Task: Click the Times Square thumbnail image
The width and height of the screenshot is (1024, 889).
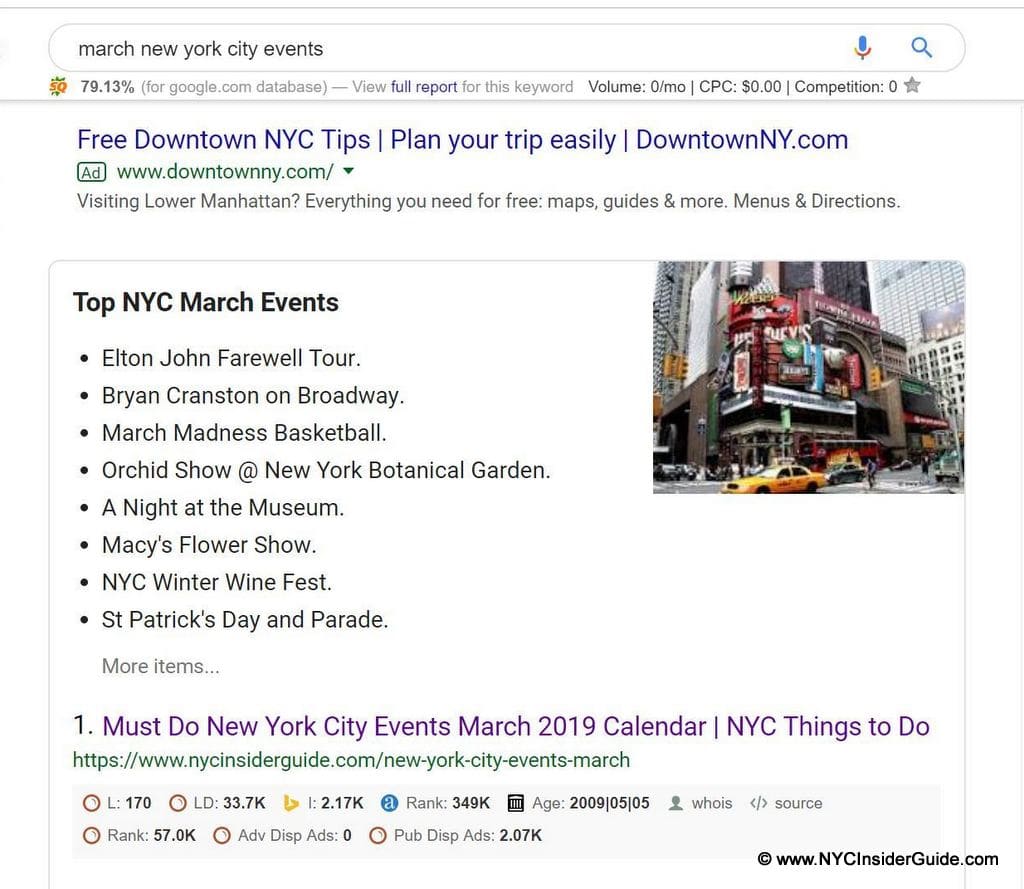Action: (x=808, y=377)
